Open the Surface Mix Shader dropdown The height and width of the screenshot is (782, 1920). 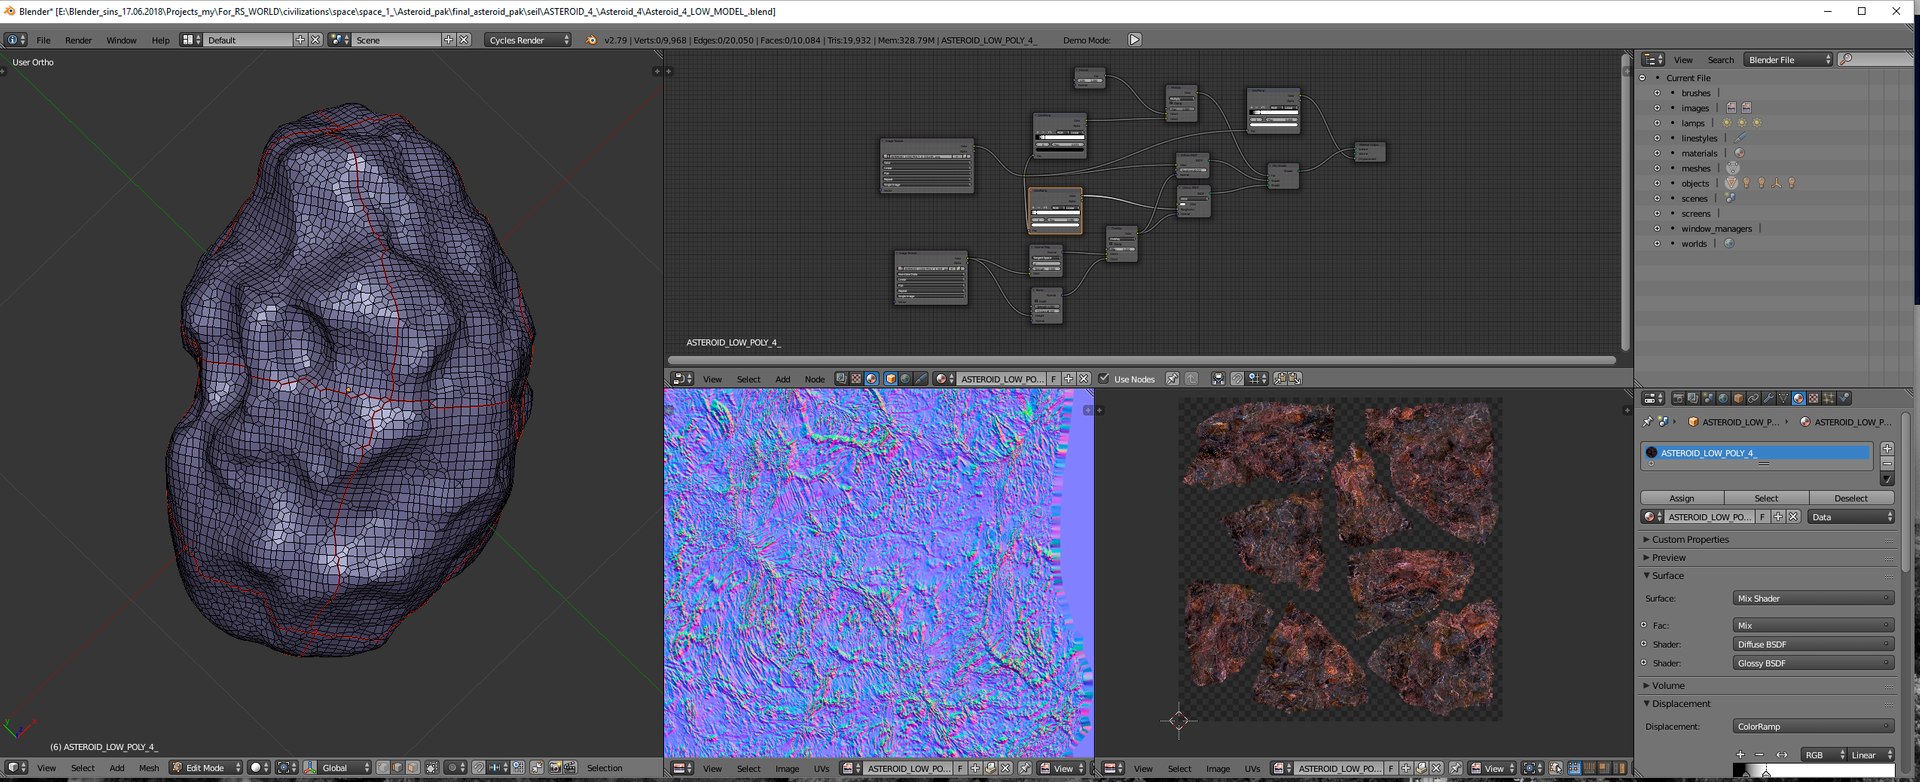(1813, 598)
